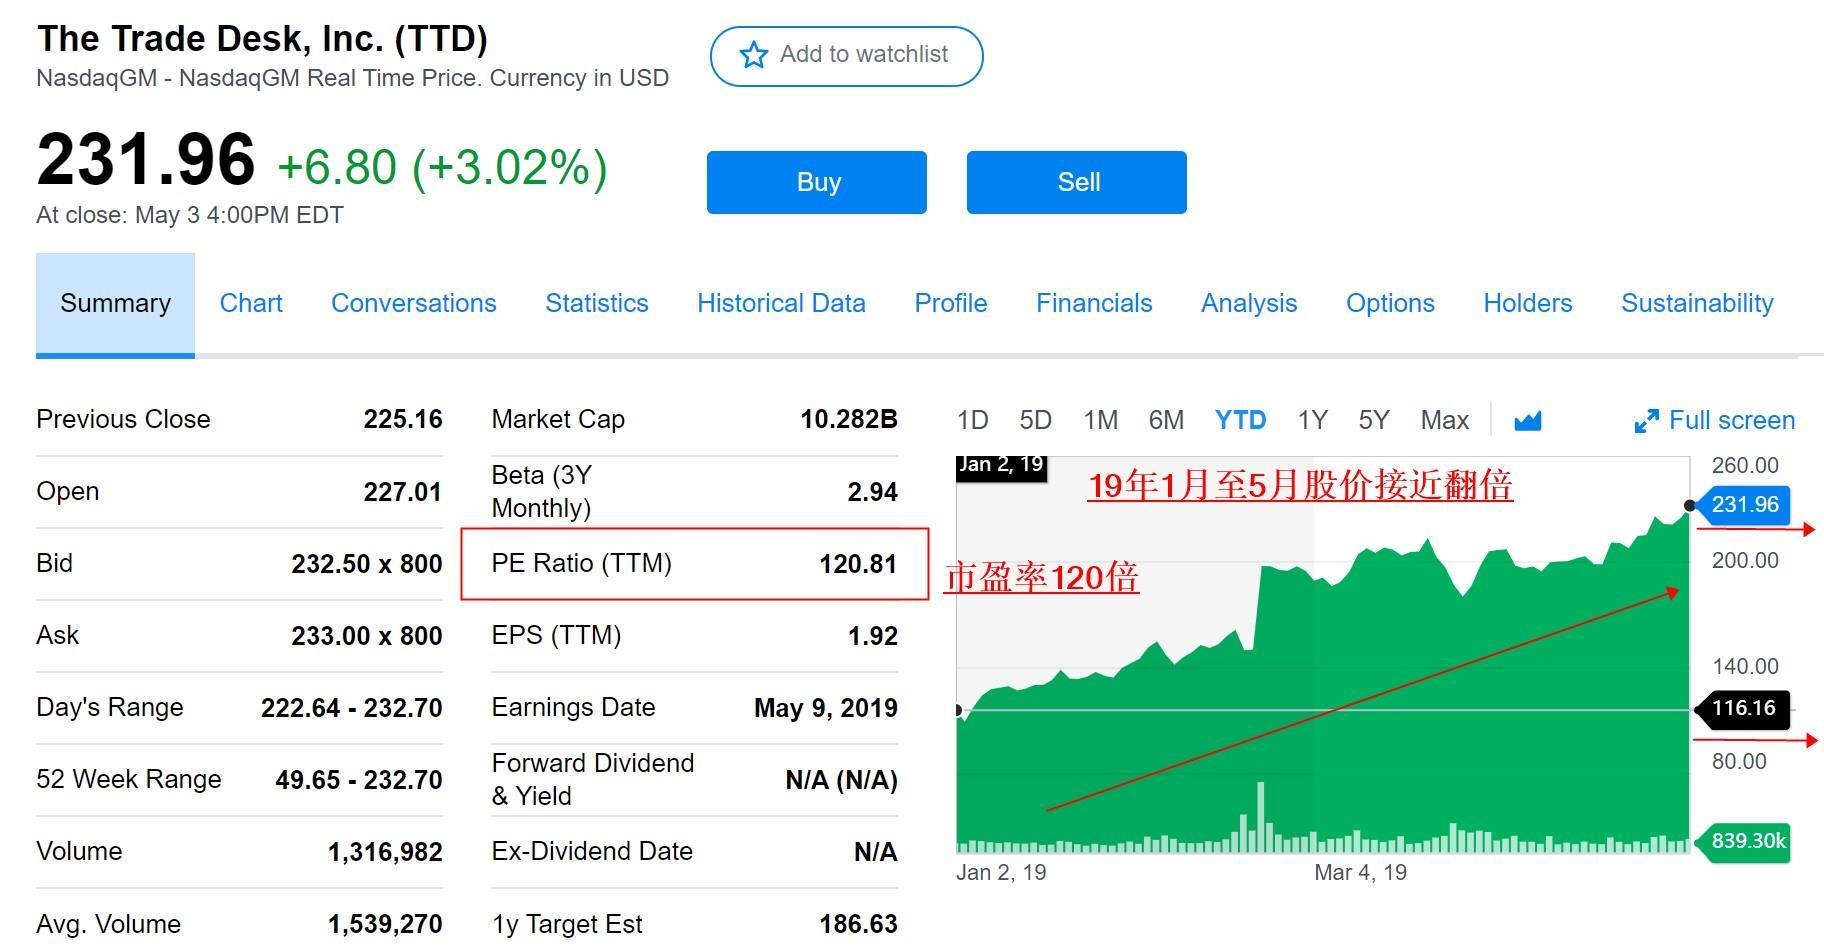The height and width of the screenshot is (949, 1824).
Task: Click the 116.16 previous close chart marker
Action: tap(1744, 709)
